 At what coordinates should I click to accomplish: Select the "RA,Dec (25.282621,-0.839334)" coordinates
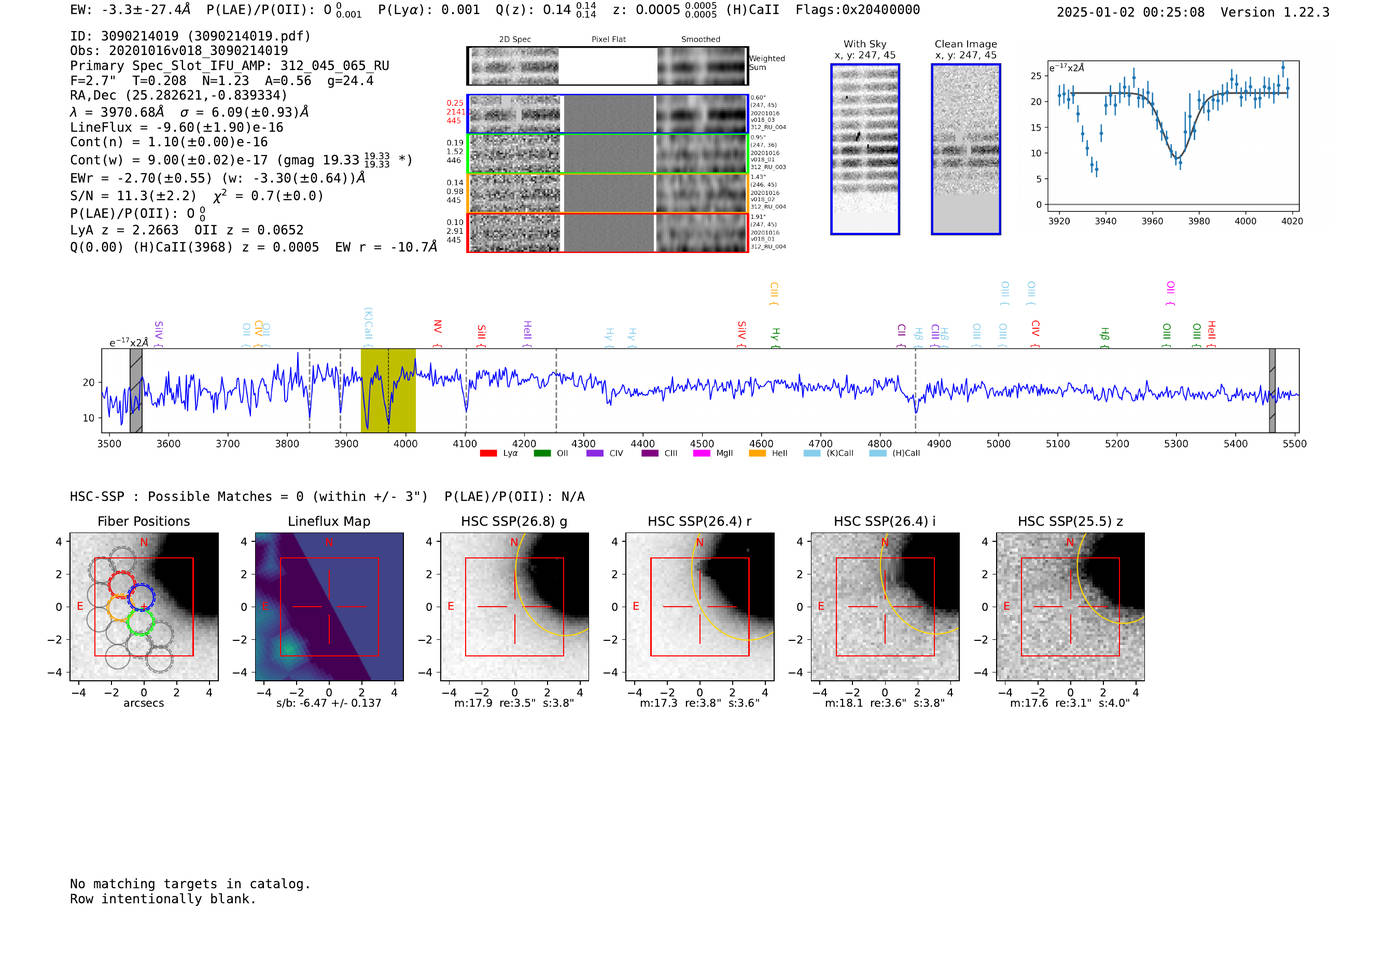pyautogui.click(x=179, y=96)
